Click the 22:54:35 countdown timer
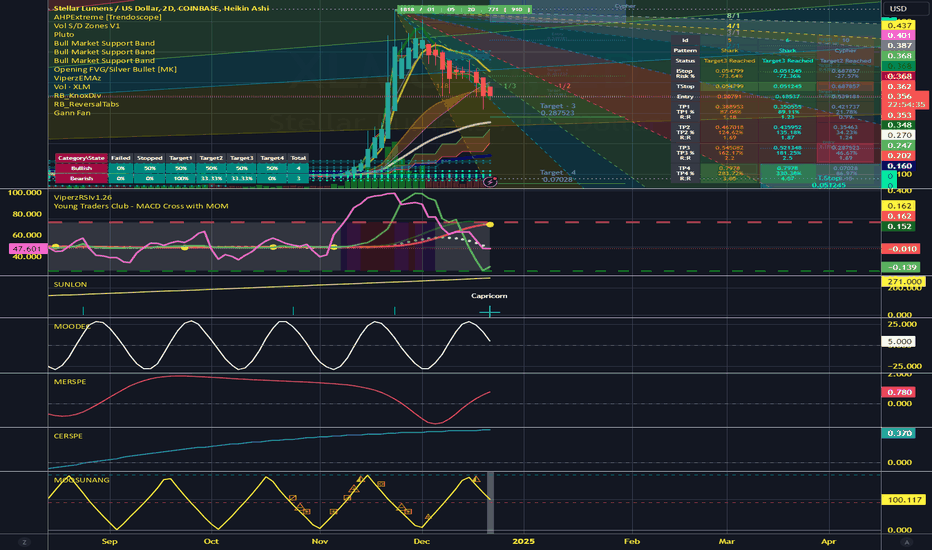Viewport: 932px width, 550px height. click(905, 105)
